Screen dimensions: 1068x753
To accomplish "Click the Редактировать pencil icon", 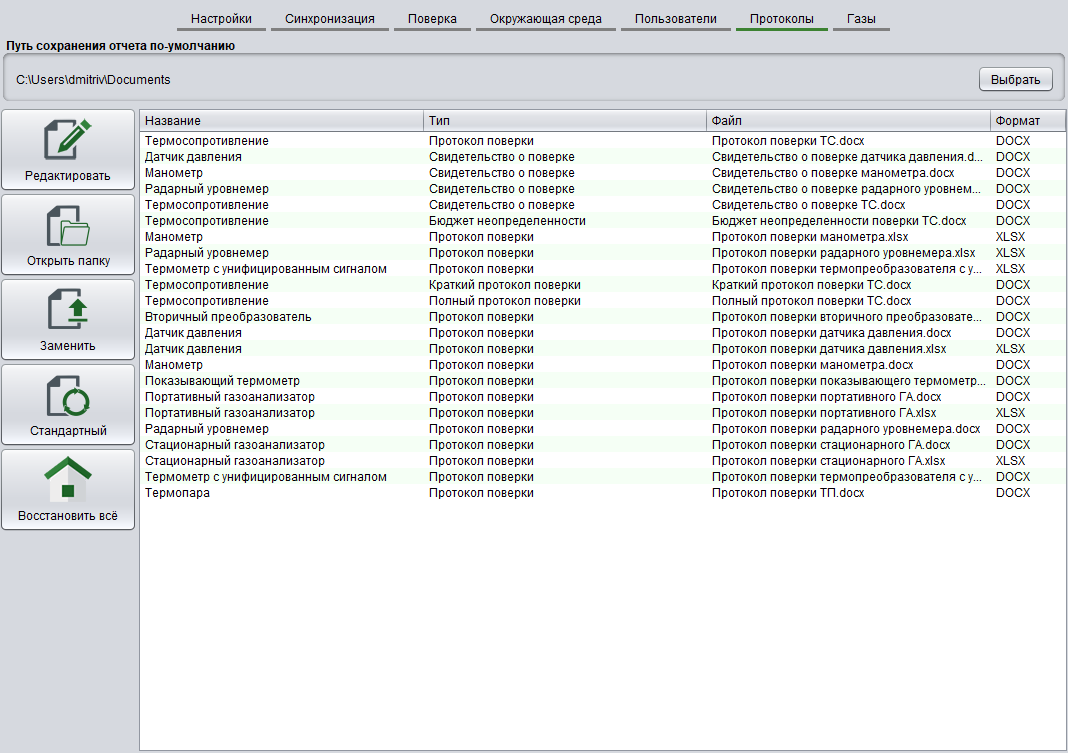I will click(67, 141).
